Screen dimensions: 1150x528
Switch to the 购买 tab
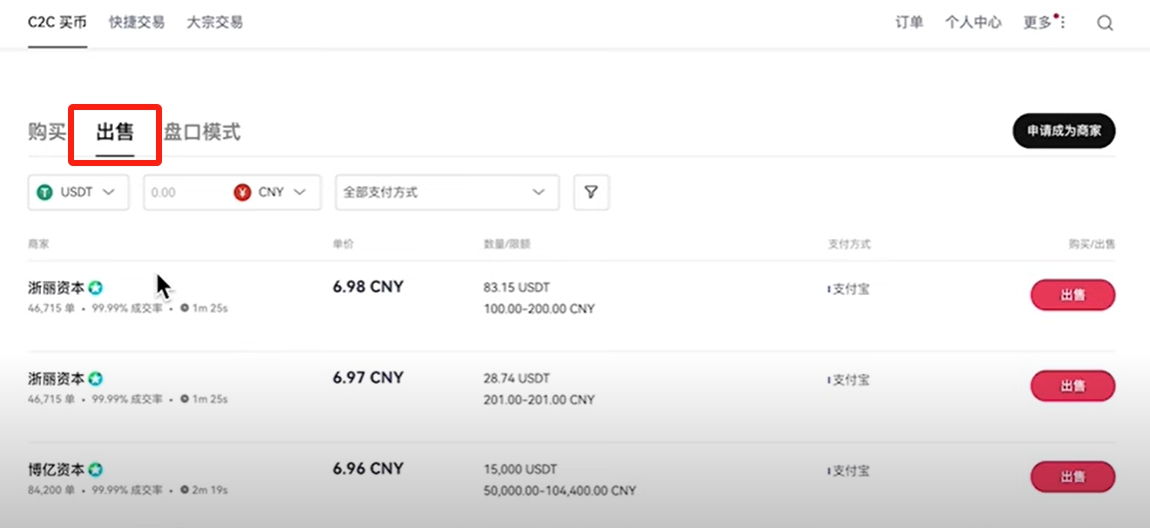[x=47, y=132]
